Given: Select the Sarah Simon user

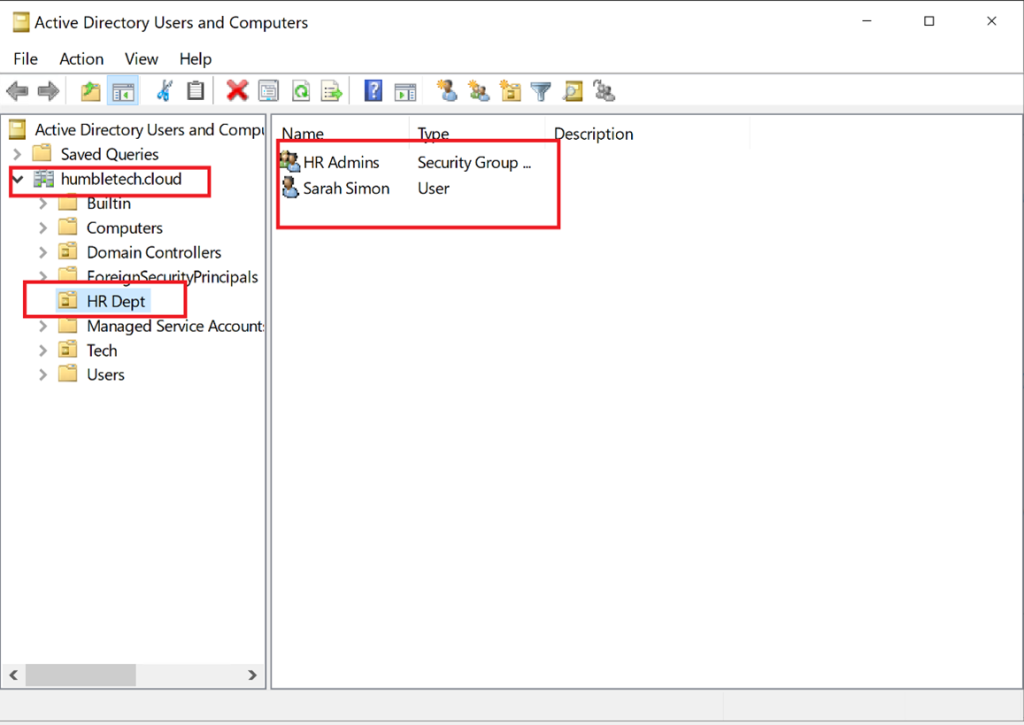Looking at the screenshot, I should pos(346,188).
